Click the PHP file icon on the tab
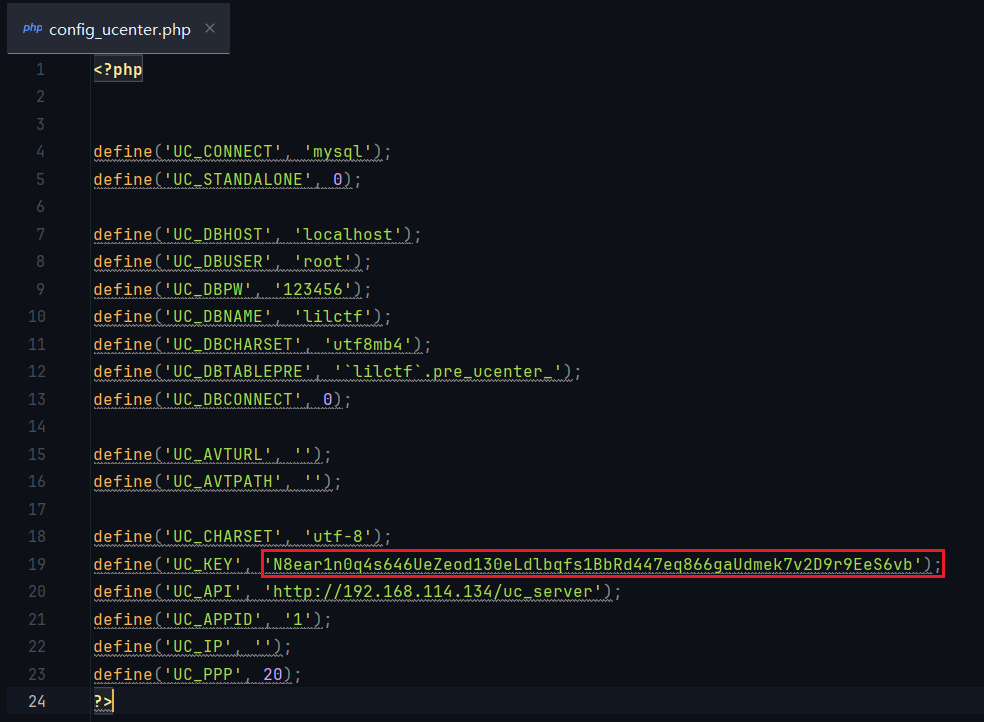984x722 pixels. [x=32, y=28]
